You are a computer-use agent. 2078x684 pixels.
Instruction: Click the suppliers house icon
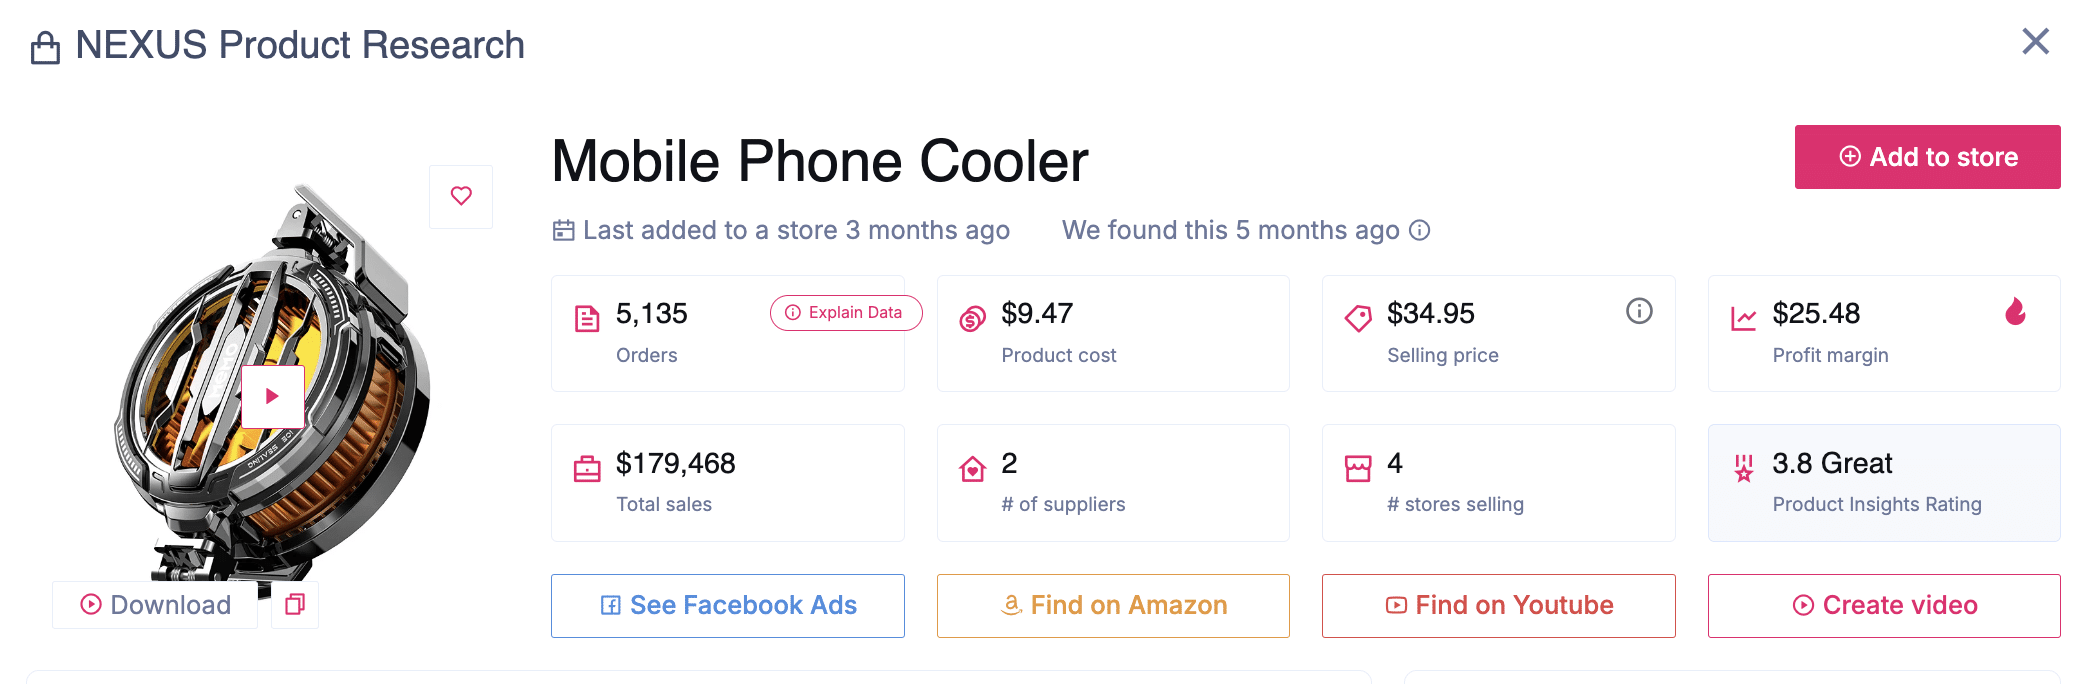pyautogui.click(x=972, y=468)
